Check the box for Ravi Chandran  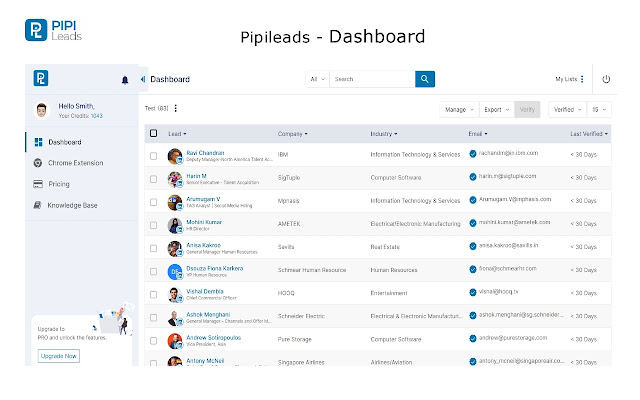[153, 155]
